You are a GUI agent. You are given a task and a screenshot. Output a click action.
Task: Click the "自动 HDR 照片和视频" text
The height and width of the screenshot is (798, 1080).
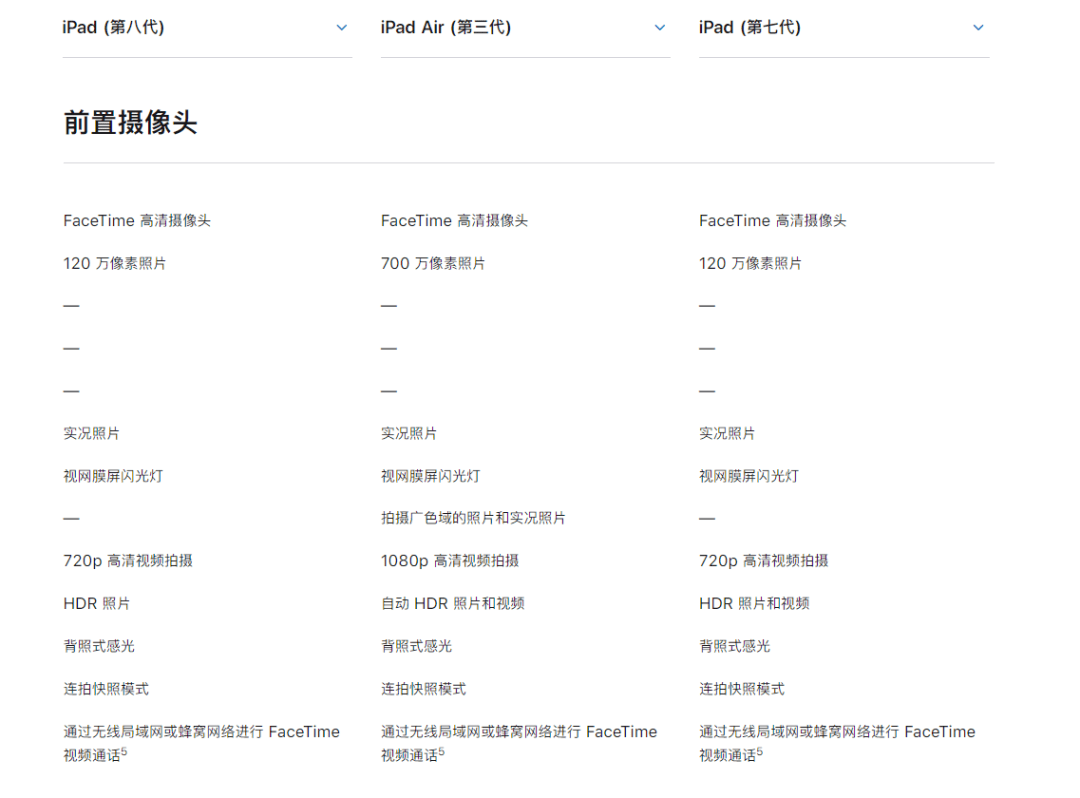[x=453, y=604]
